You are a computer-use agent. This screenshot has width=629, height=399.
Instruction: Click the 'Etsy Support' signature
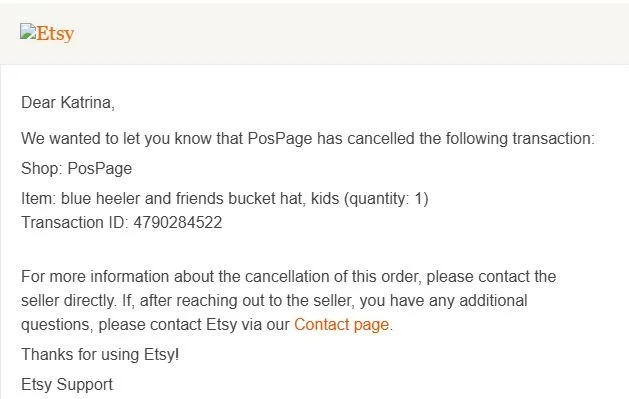(x=67, y=385)
